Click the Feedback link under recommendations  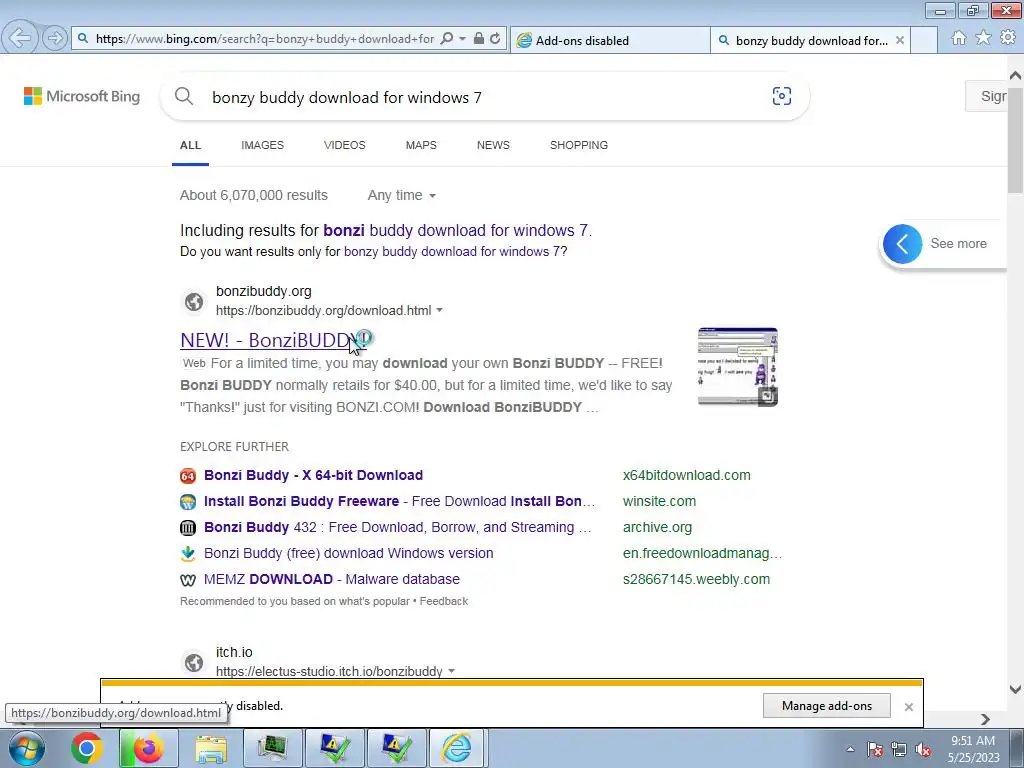444,601
